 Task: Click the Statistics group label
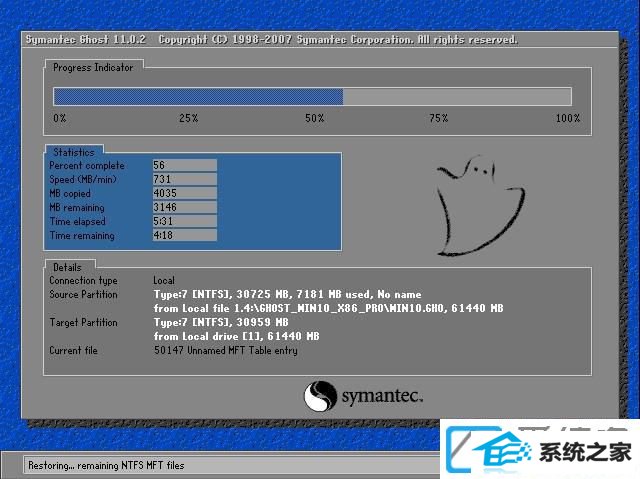74,152
